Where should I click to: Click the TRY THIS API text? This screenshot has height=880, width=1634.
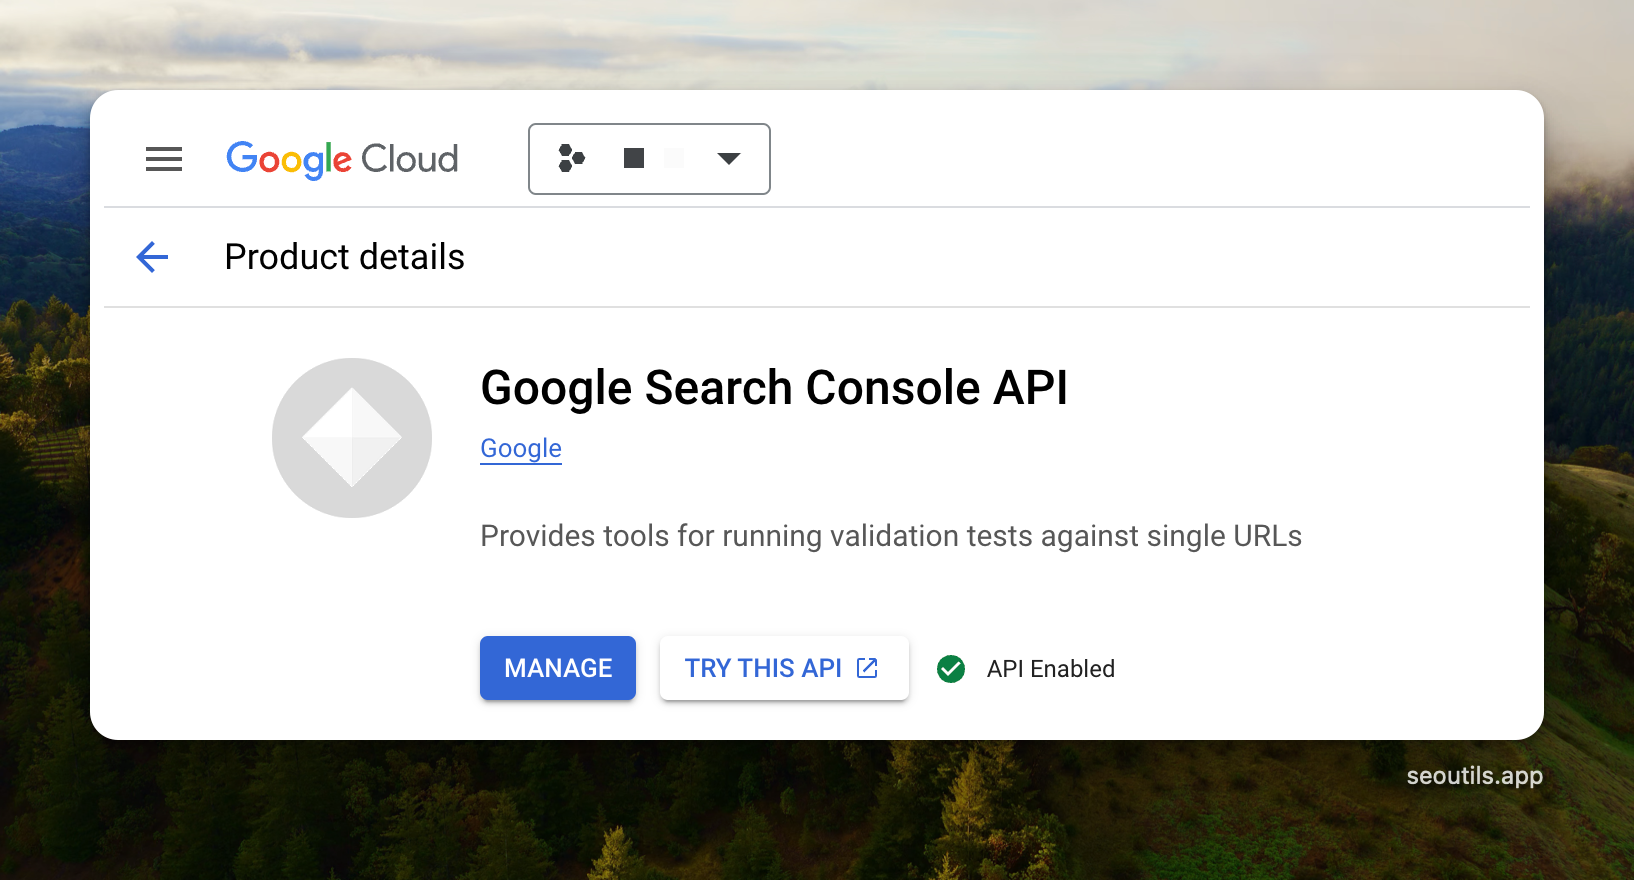[x=763, y=668]
